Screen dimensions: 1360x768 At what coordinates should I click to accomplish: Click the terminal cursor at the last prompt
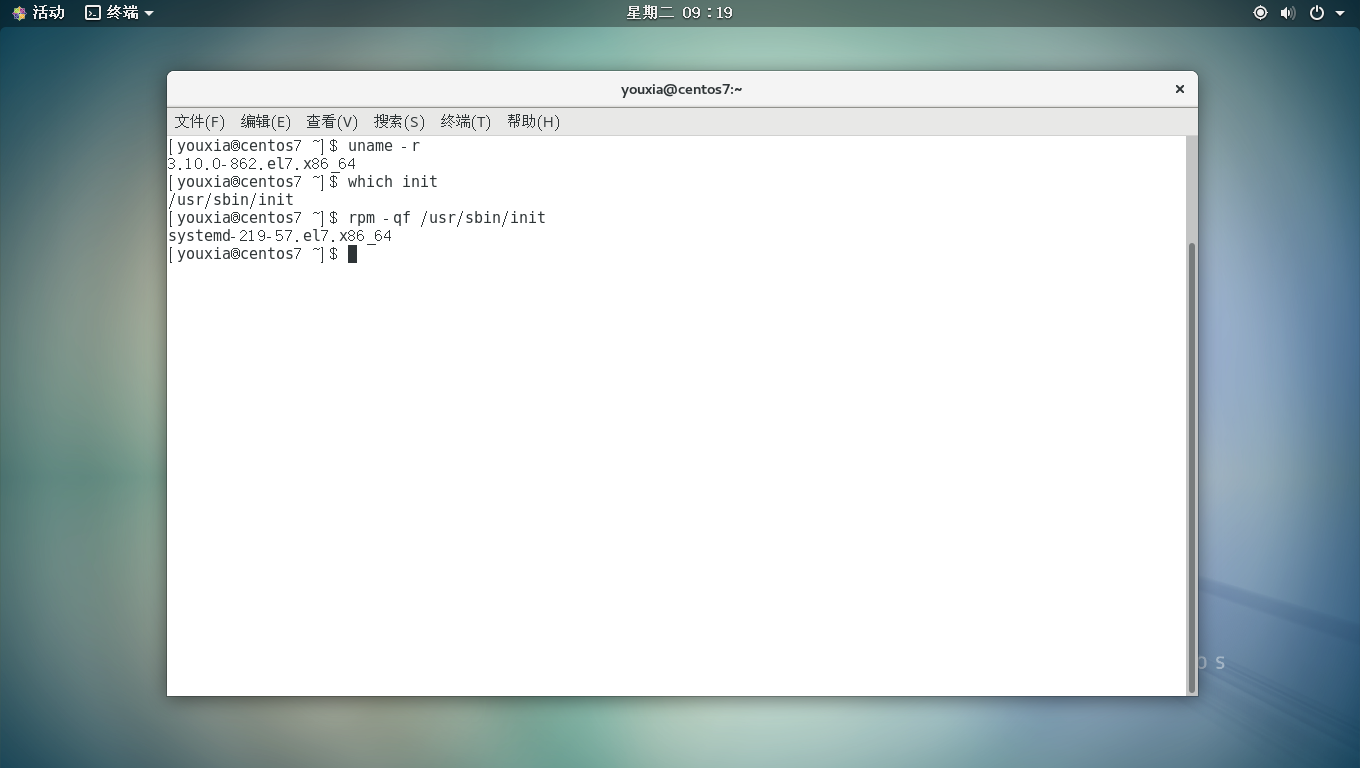coord(352,254)
